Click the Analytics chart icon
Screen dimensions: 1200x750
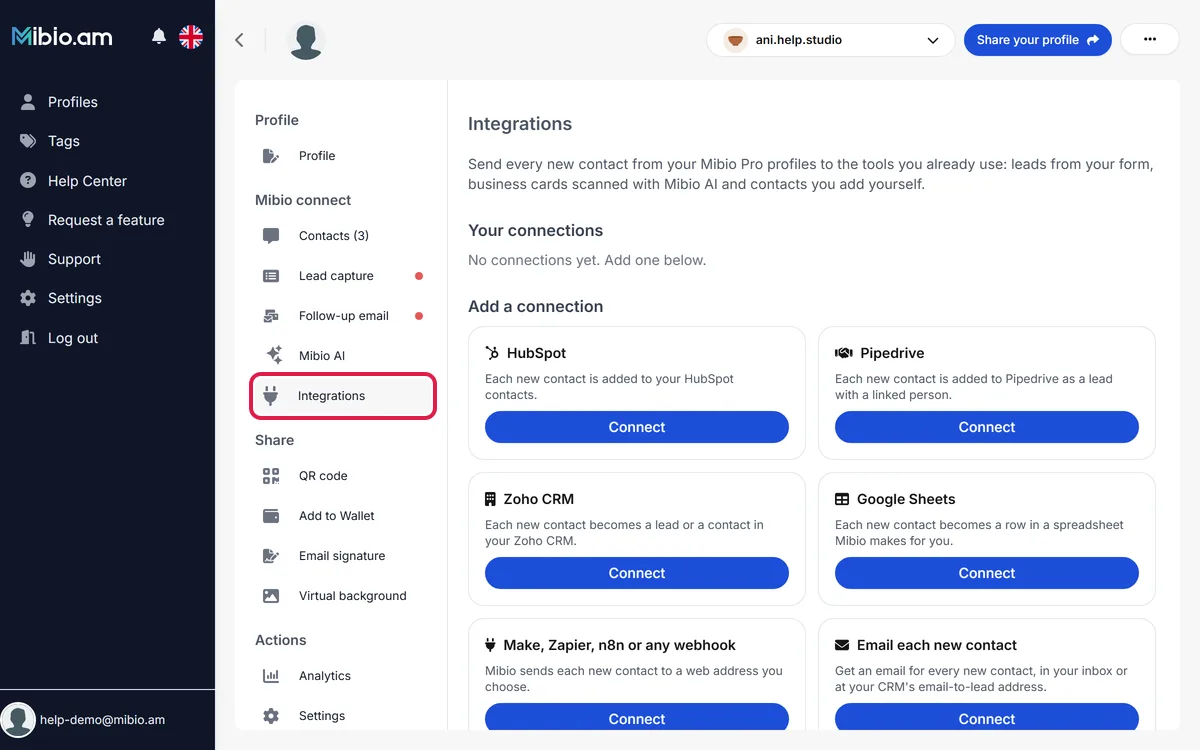[271, 676]
